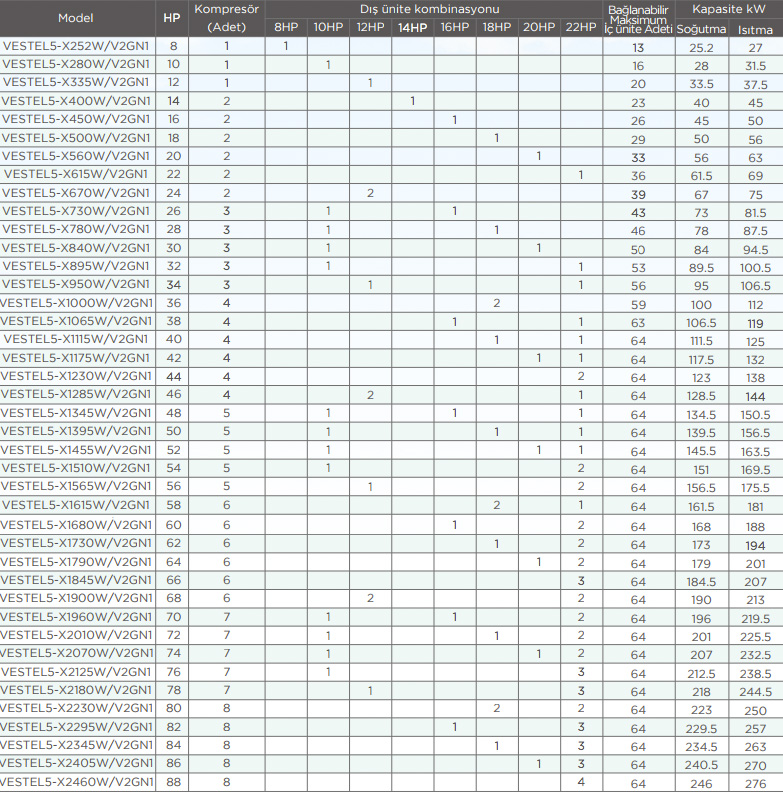
Task: Select model VESTEL5-X1175W/V2GN1
Action: point(76,358)
